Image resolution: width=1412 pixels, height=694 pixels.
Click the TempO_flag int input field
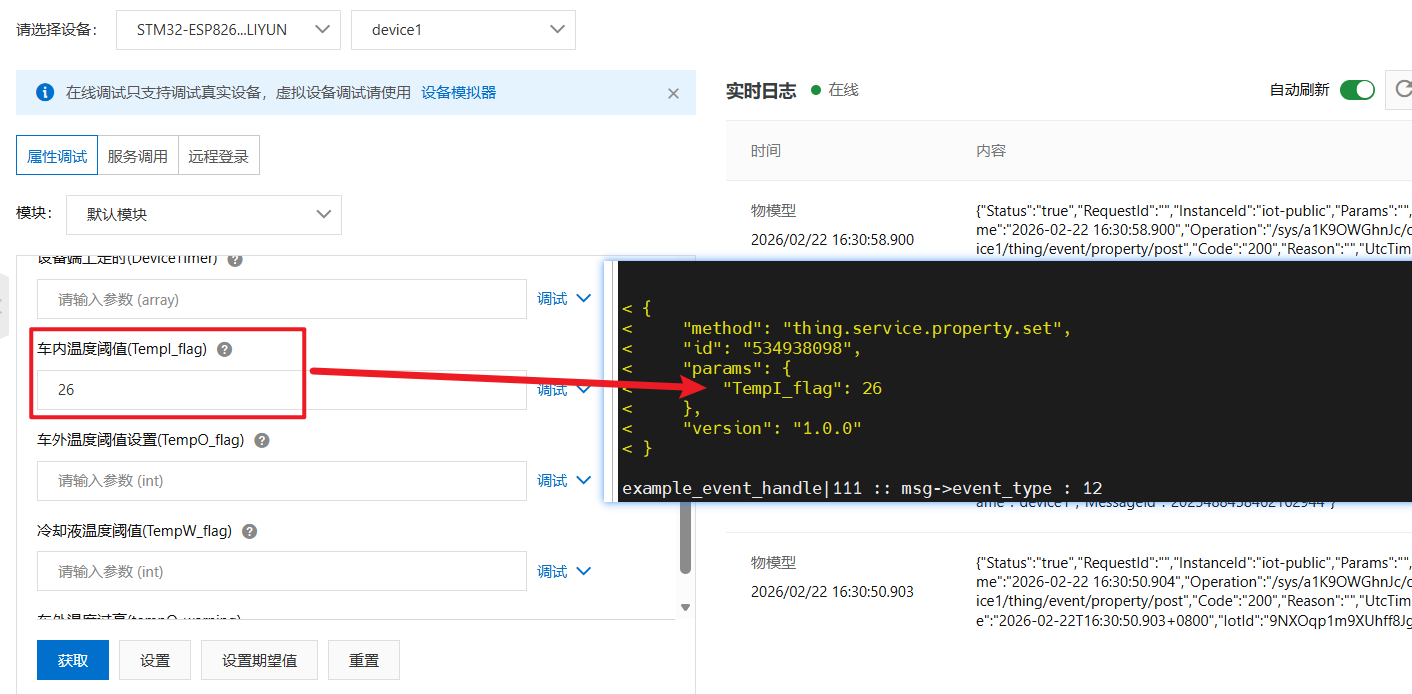point(282,481)
